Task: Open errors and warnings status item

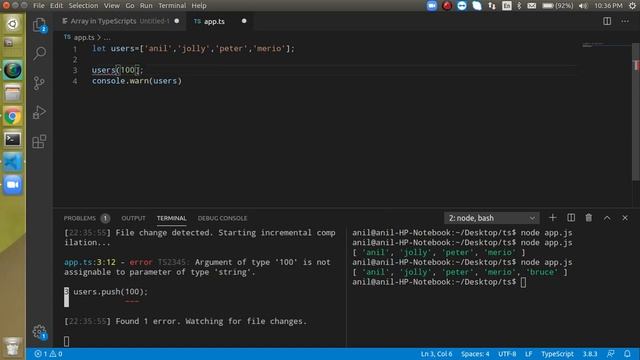Action: click(x=48, y=354)
